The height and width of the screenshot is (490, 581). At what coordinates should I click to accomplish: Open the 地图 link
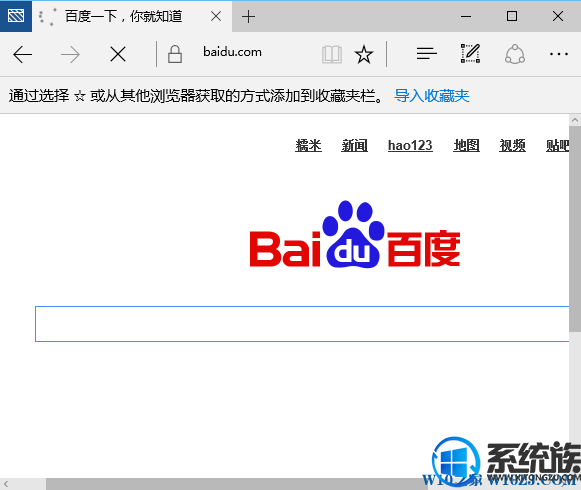[x=467, y=145]
